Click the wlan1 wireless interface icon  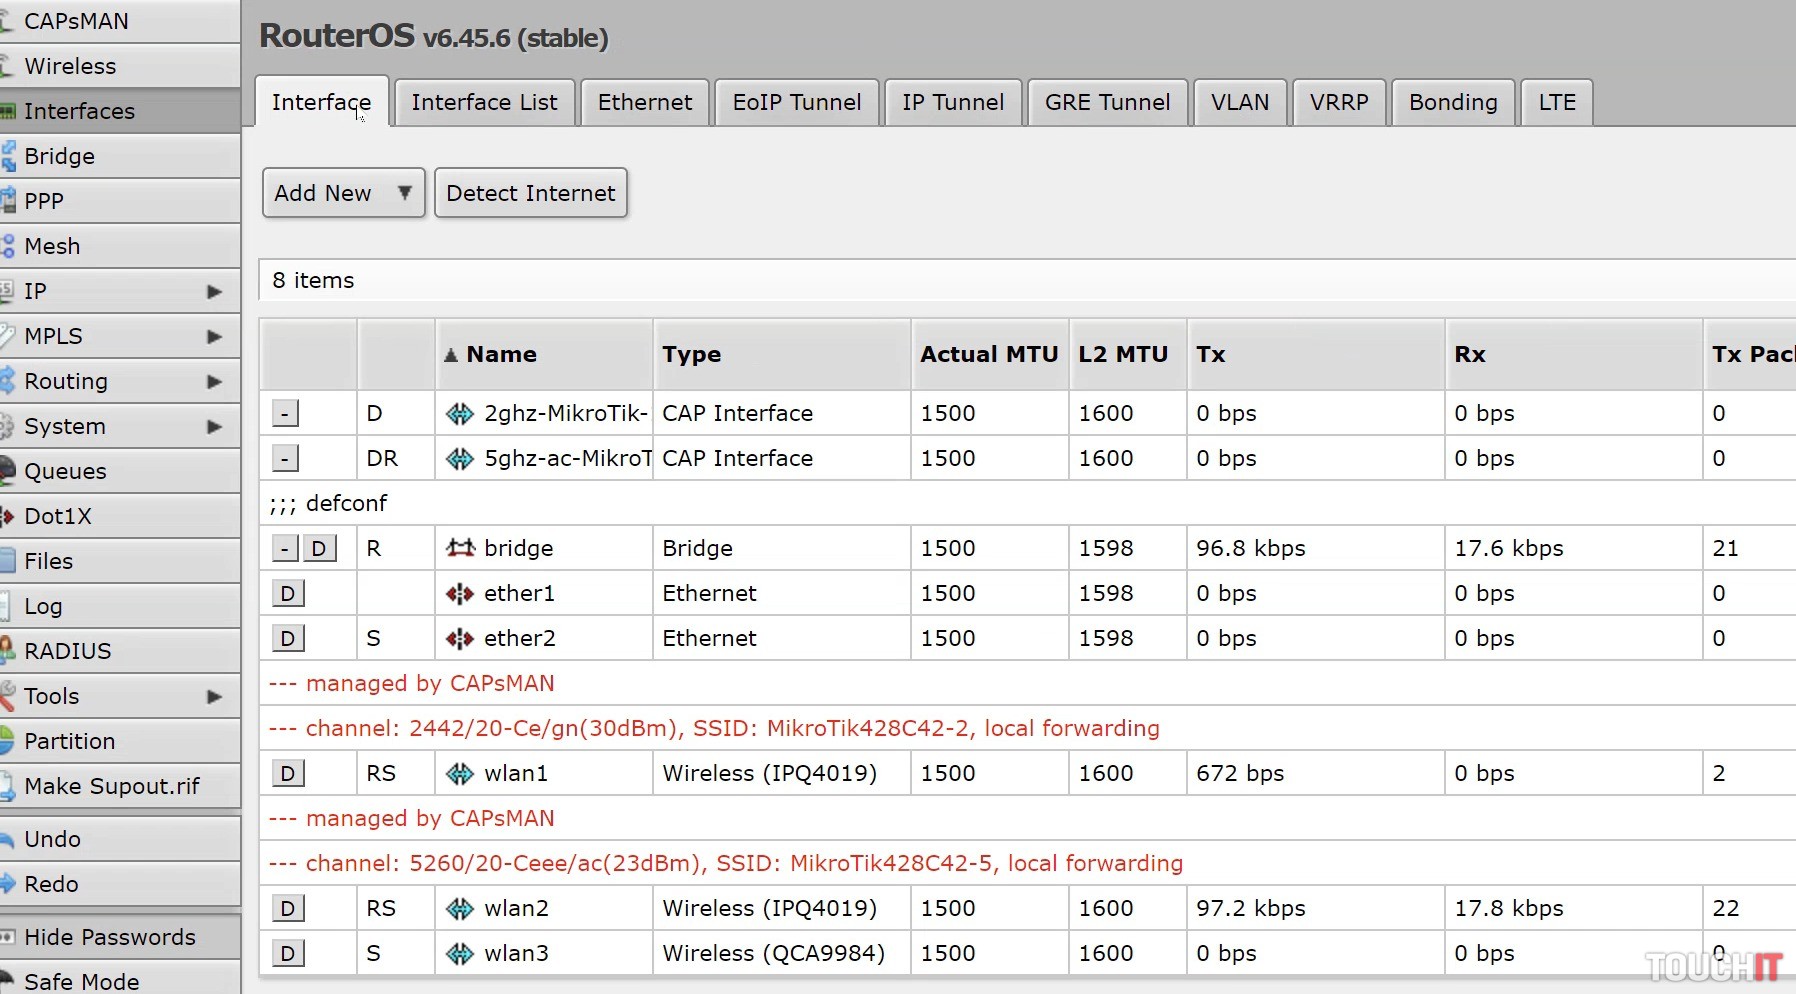(460, 773)
